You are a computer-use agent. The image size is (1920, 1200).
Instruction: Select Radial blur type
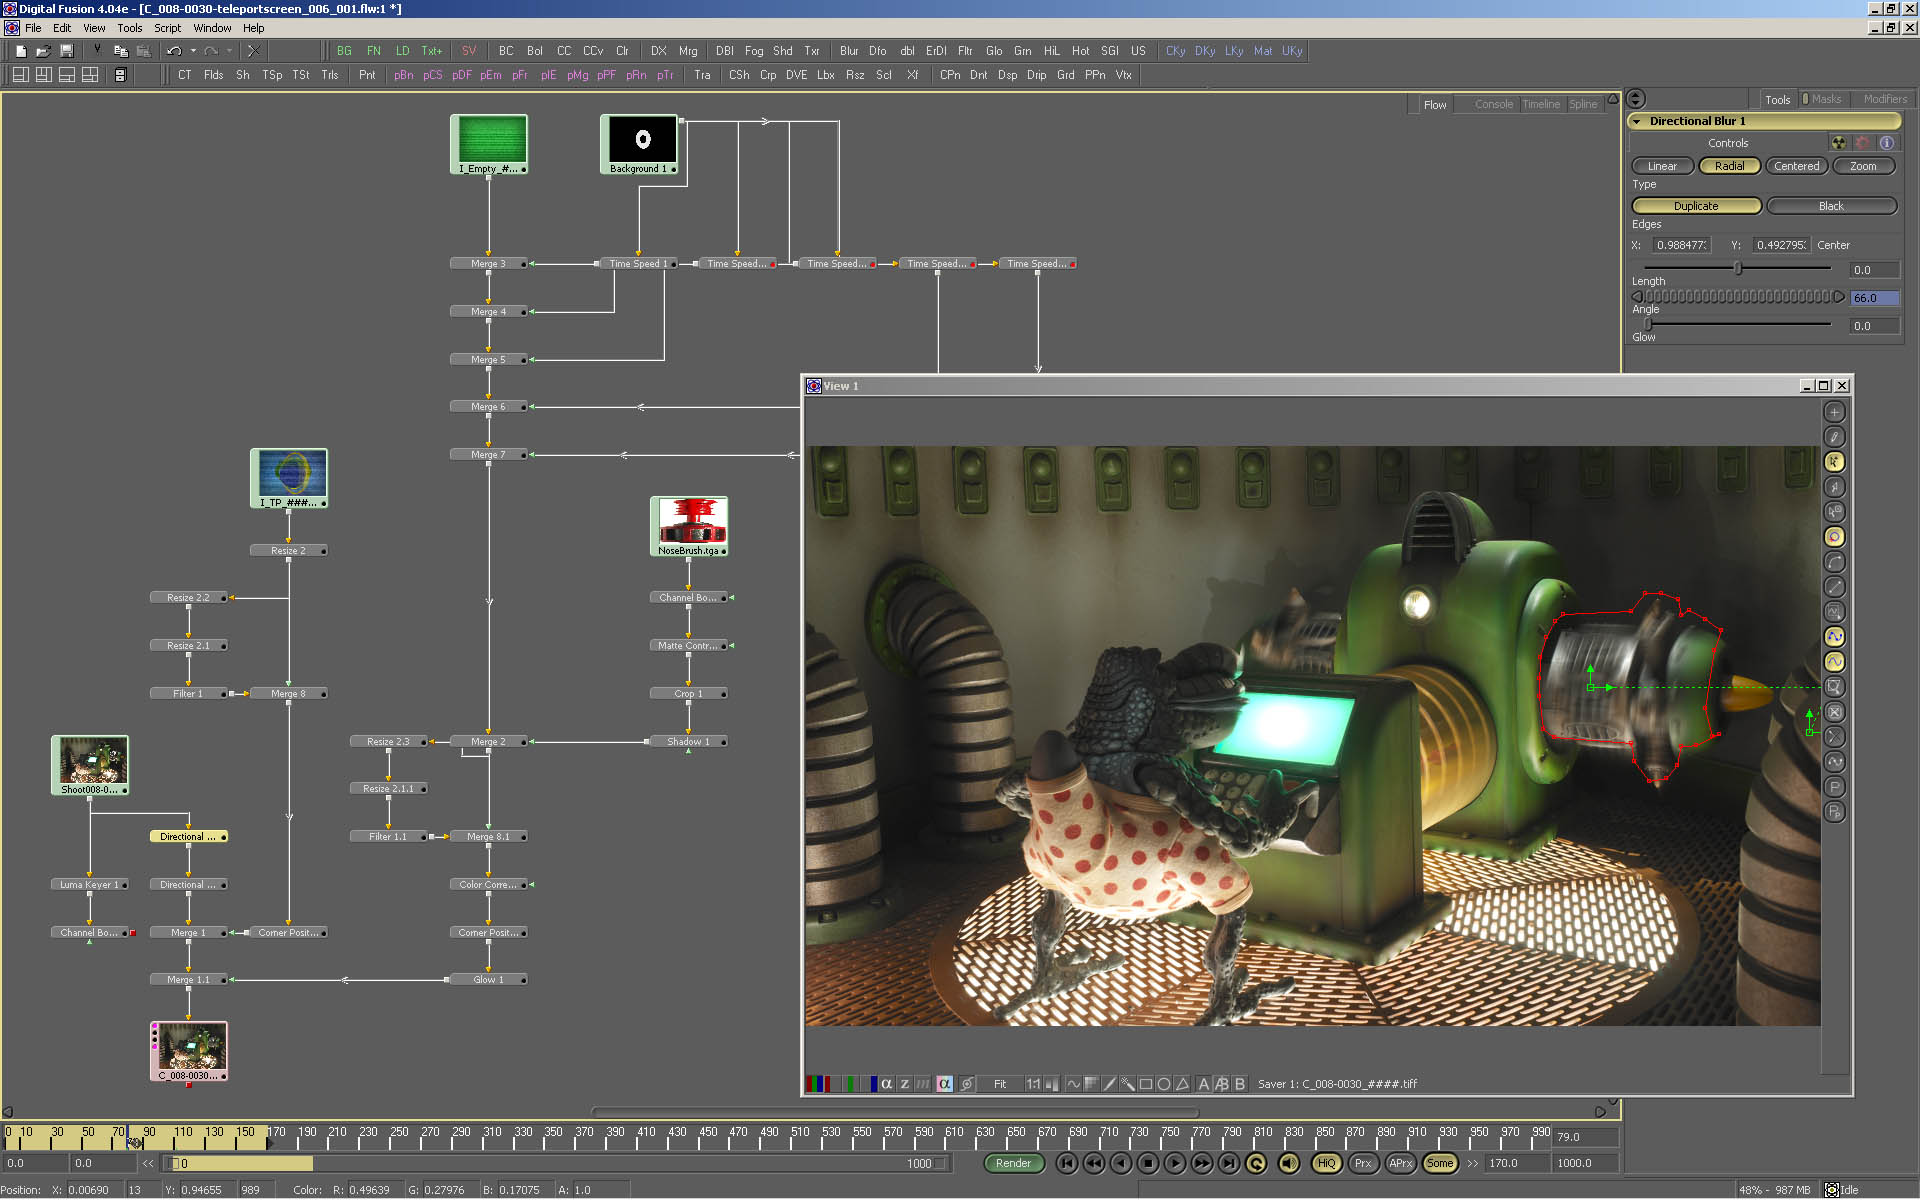[x=1729, y=166]
